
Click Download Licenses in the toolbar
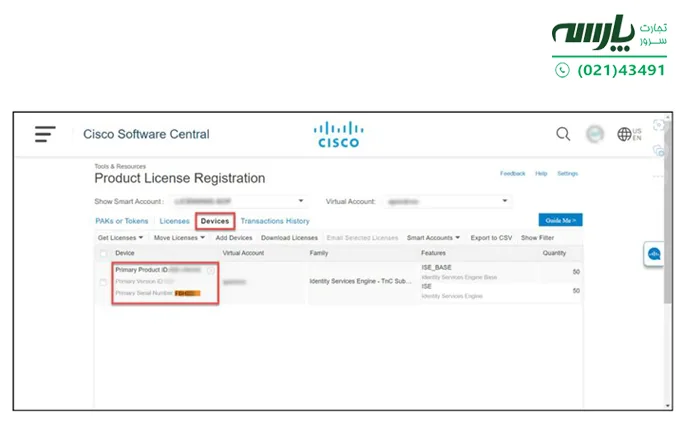click(x=289, y=238)
